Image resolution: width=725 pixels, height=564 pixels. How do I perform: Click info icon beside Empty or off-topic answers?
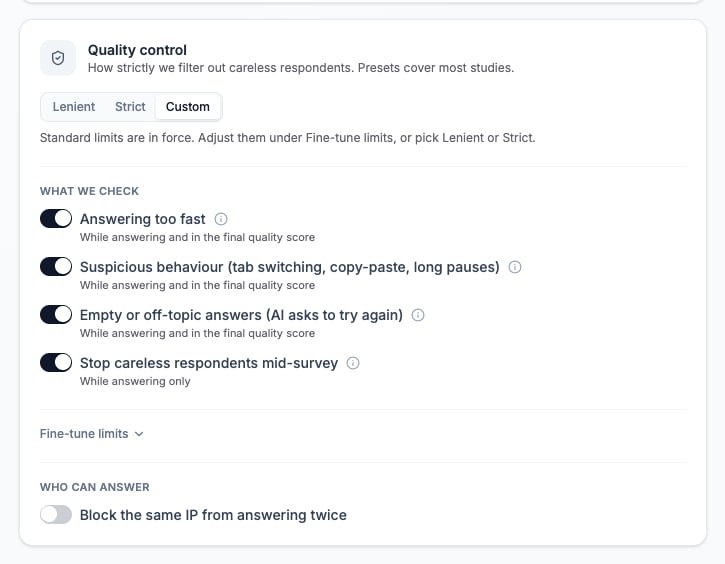[x=418, y=315]
